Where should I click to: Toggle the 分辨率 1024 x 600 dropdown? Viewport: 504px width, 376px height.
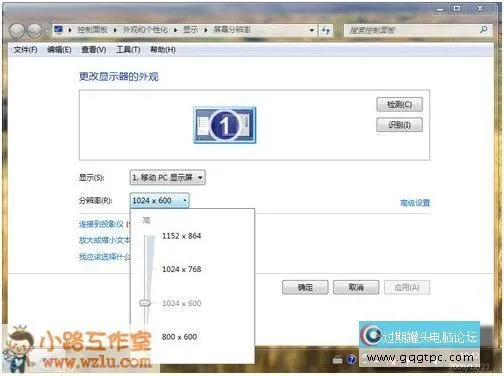pyautogui.click(x=159, y=201)
